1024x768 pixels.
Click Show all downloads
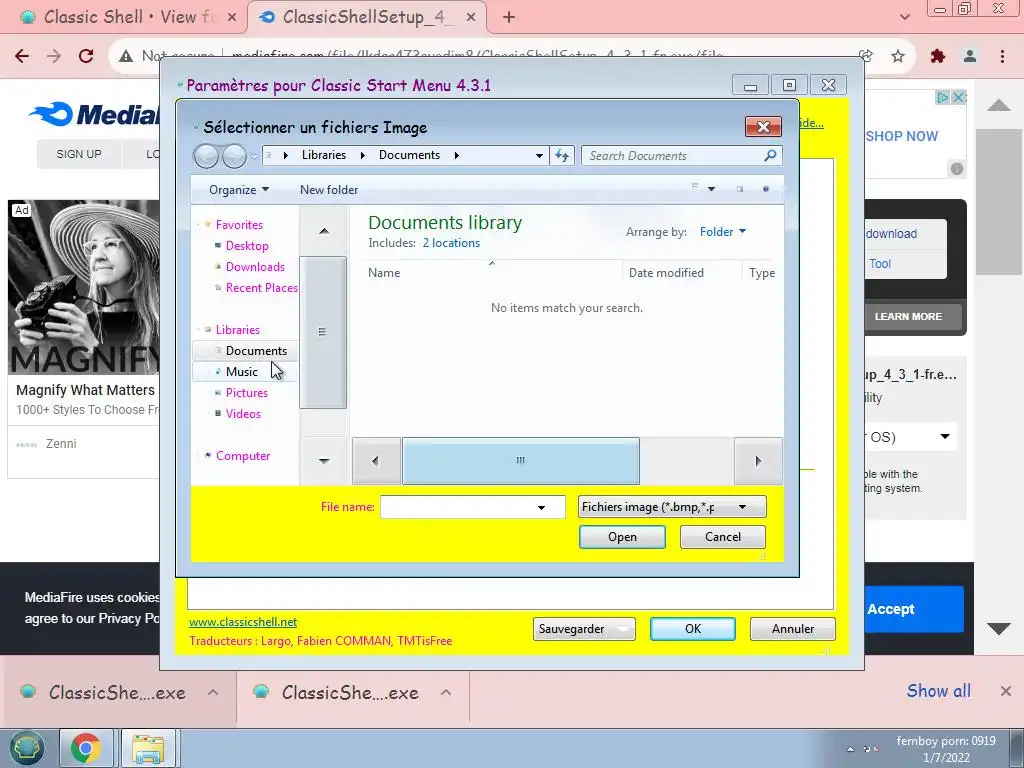pyautogui.click(x=938, y=691)
